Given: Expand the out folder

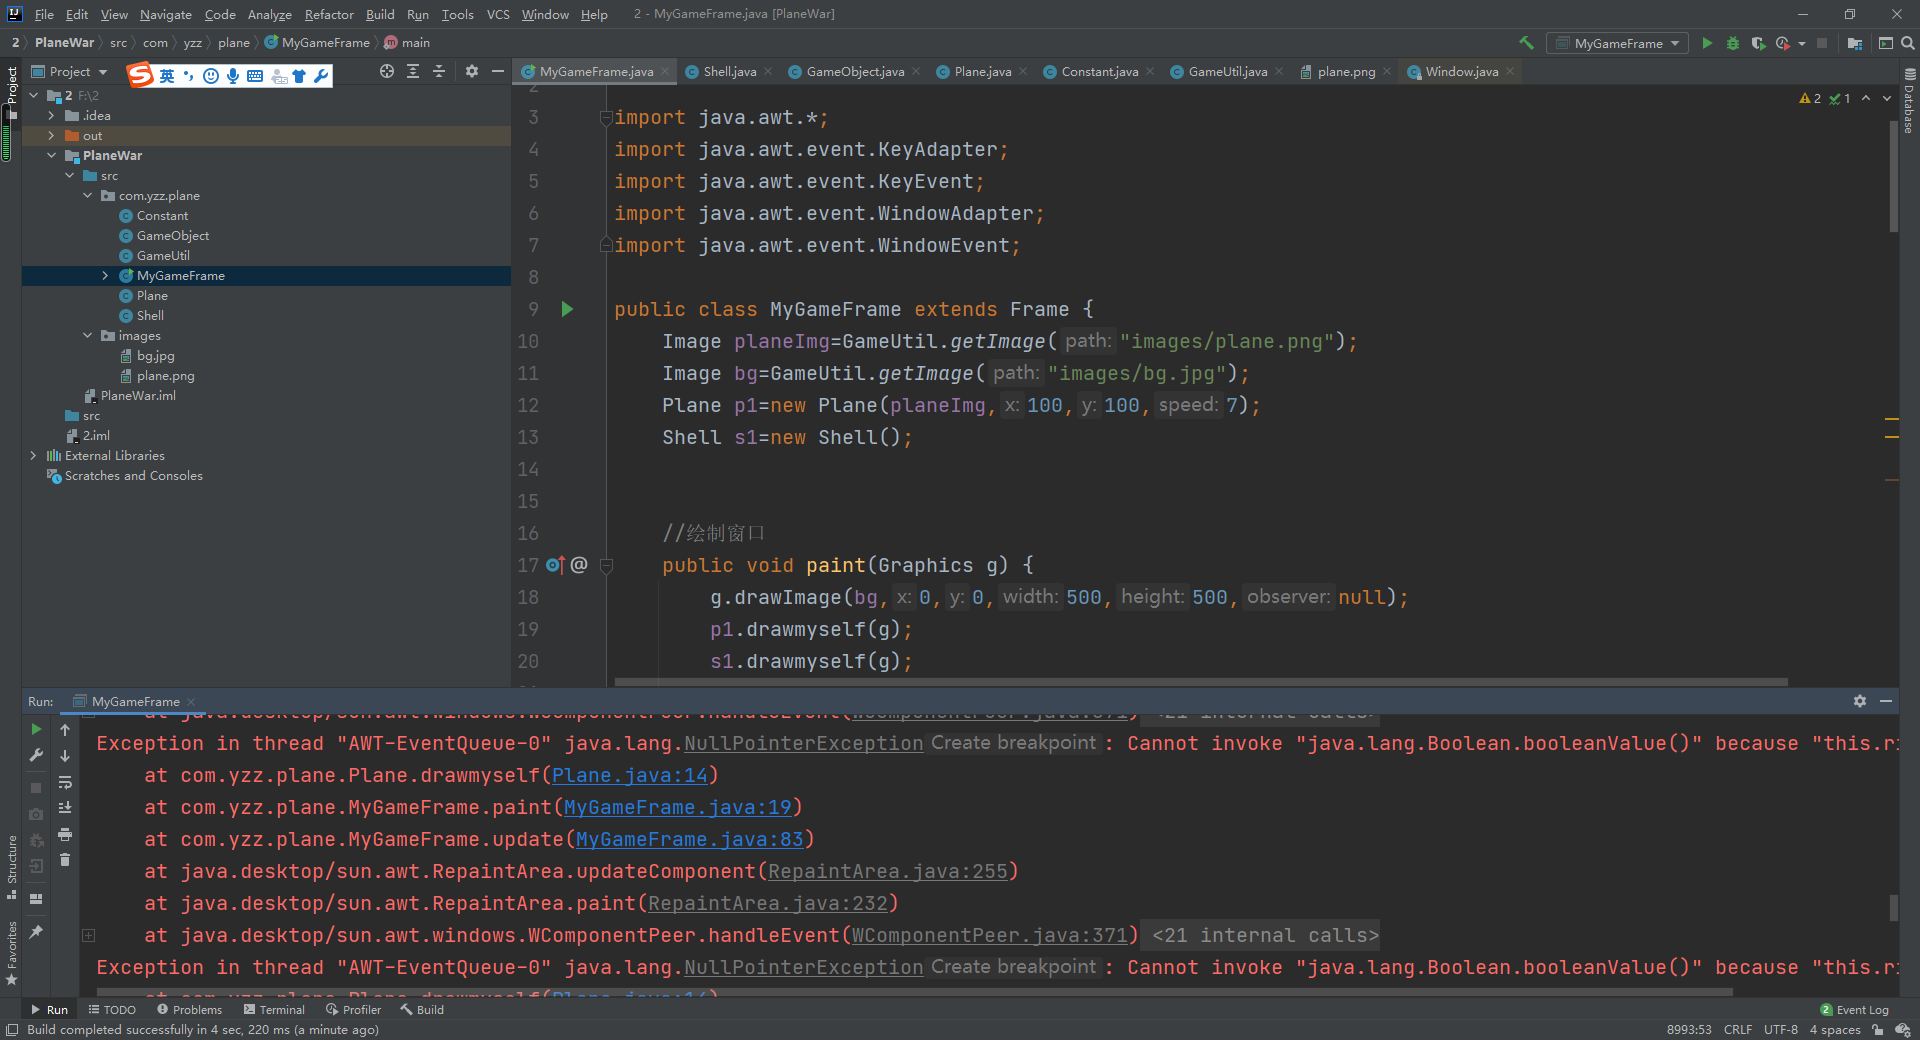Looking at the screenshot, I should coord(51,135).
